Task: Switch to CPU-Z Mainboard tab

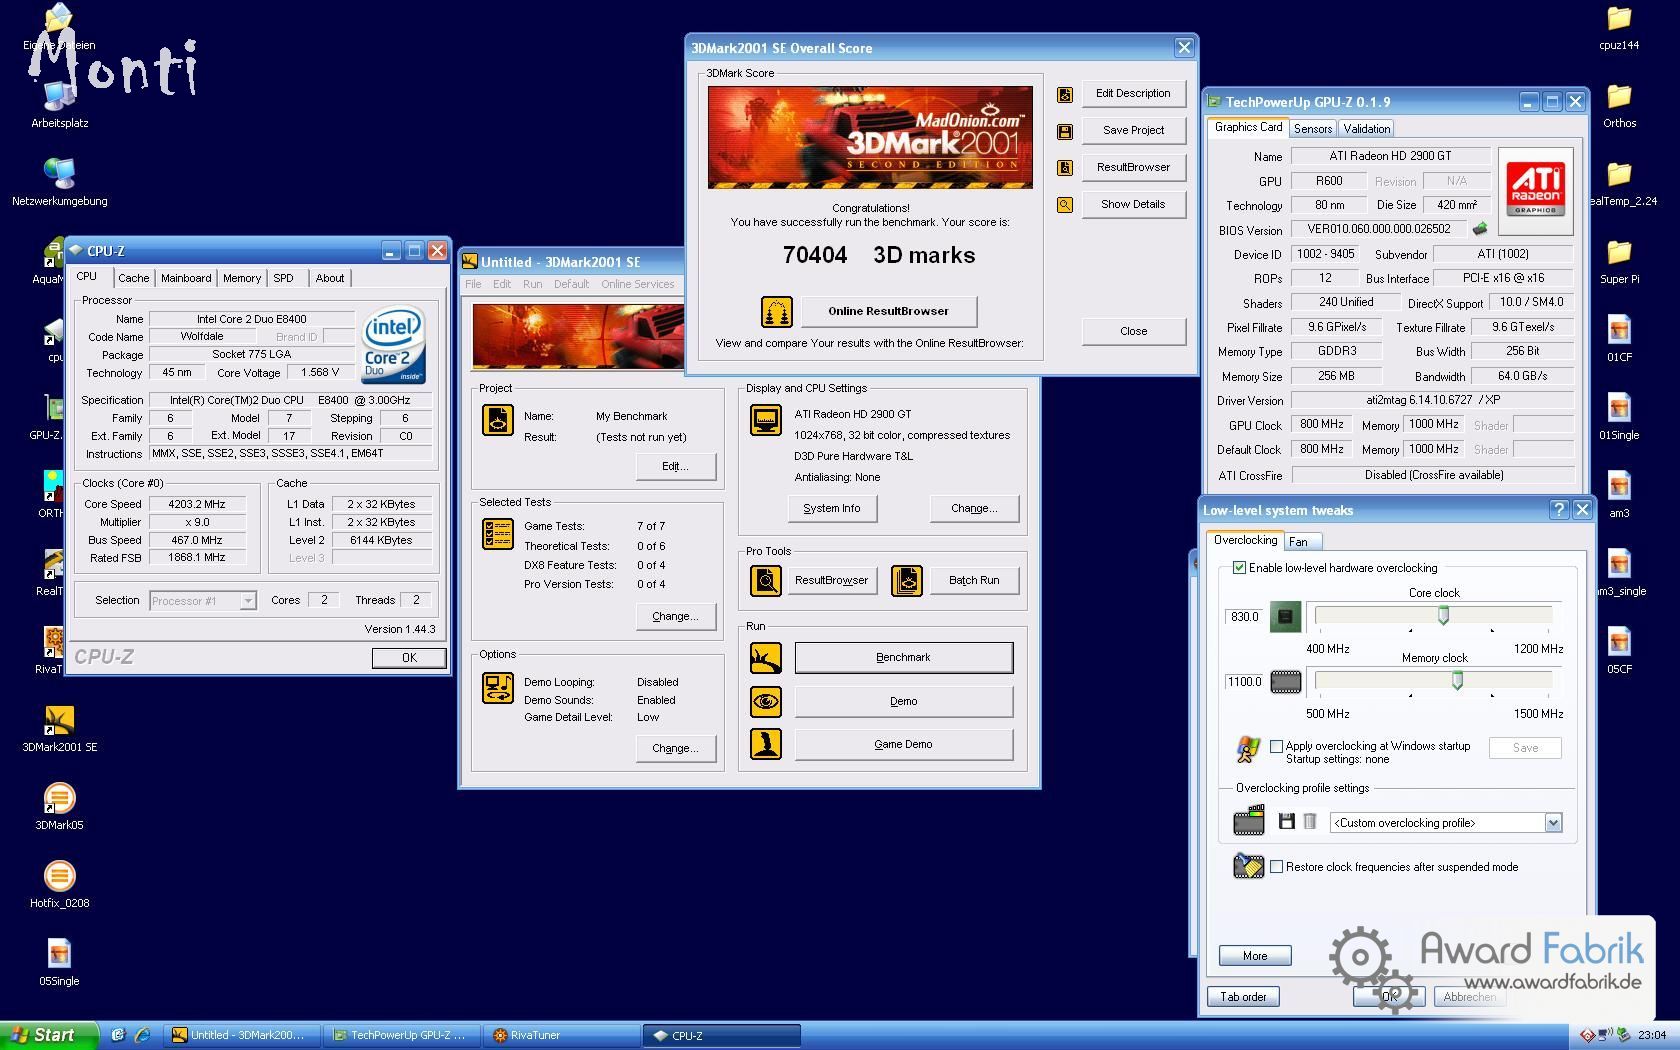Action: 186,279
